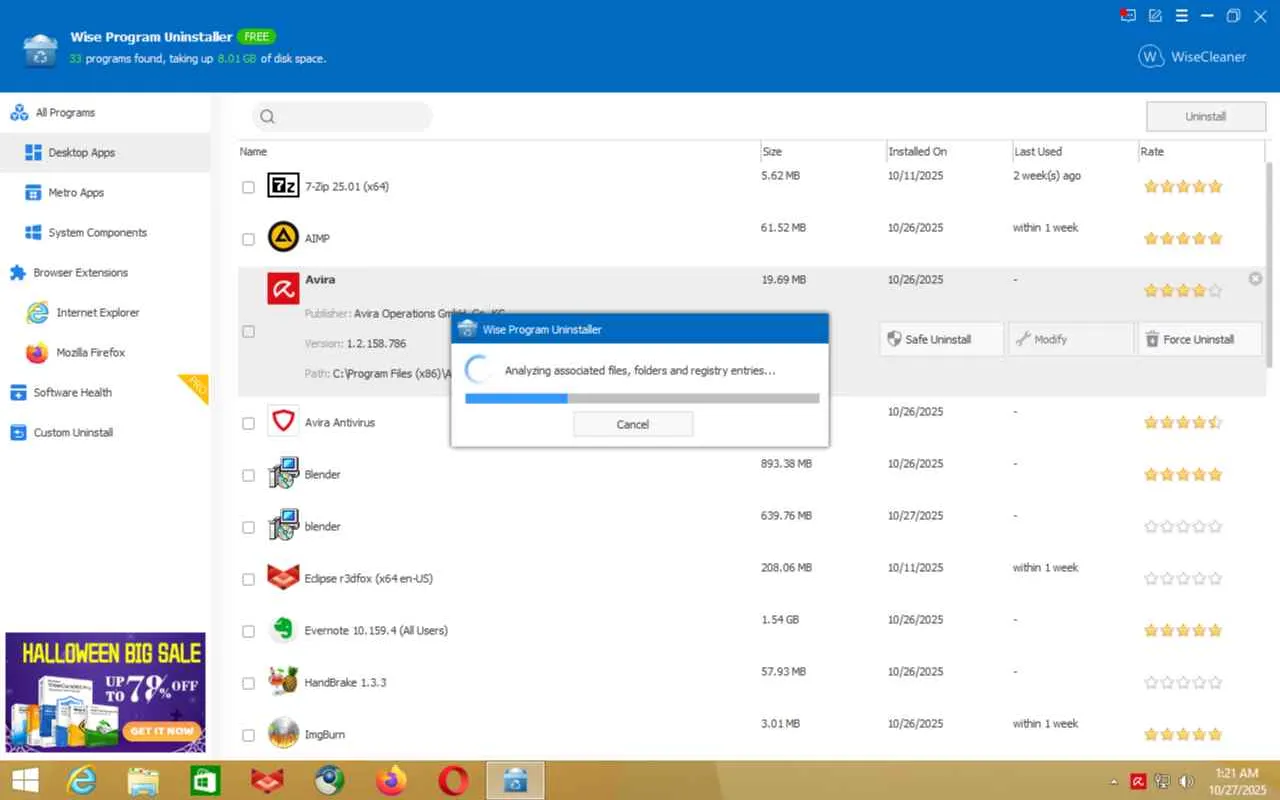
Task: Click the icon of the 893.38 MB Blender
Action: (284, 473)
